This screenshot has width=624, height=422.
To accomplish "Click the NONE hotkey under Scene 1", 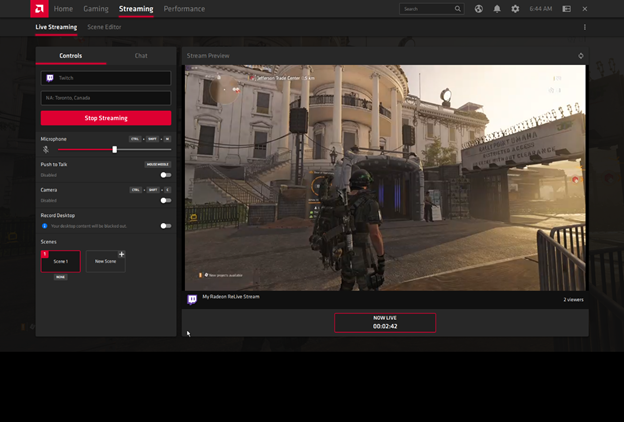I will (x=60, y=277).
